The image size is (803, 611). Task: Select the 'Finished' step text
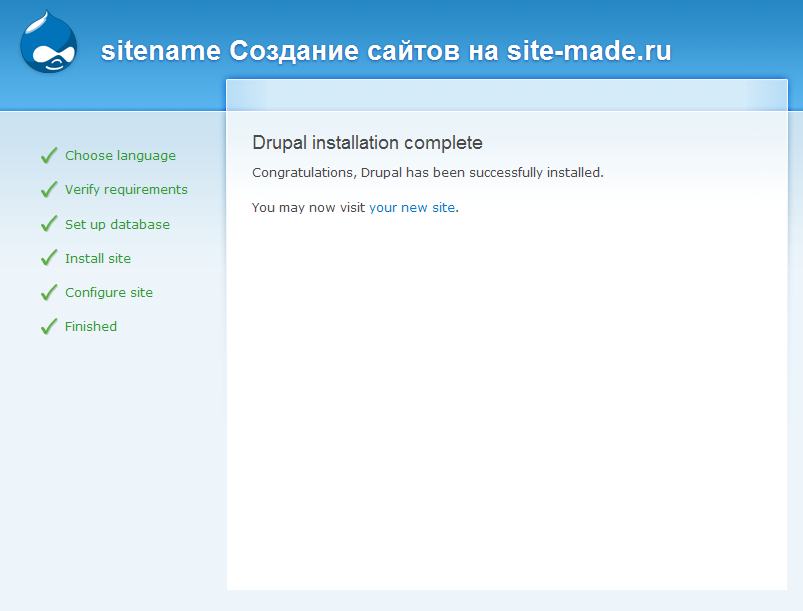pyautogui.click(x=91, y=326)
